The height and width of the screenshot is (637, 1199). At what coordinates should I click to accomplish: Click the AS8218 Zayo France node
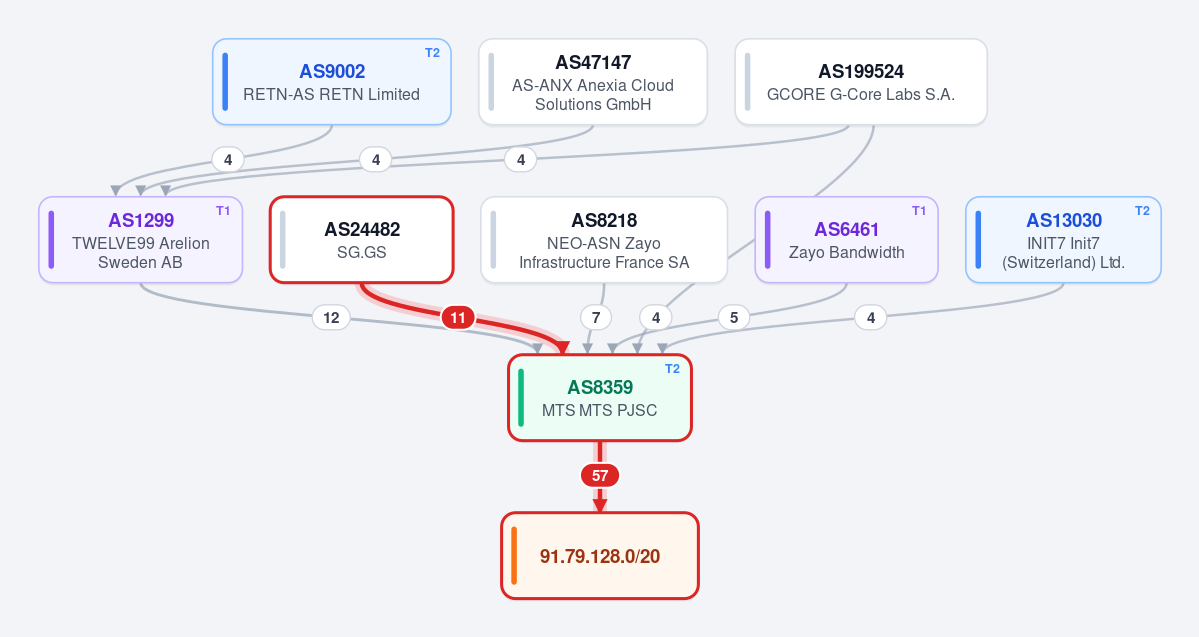click(x=604, y=240)
